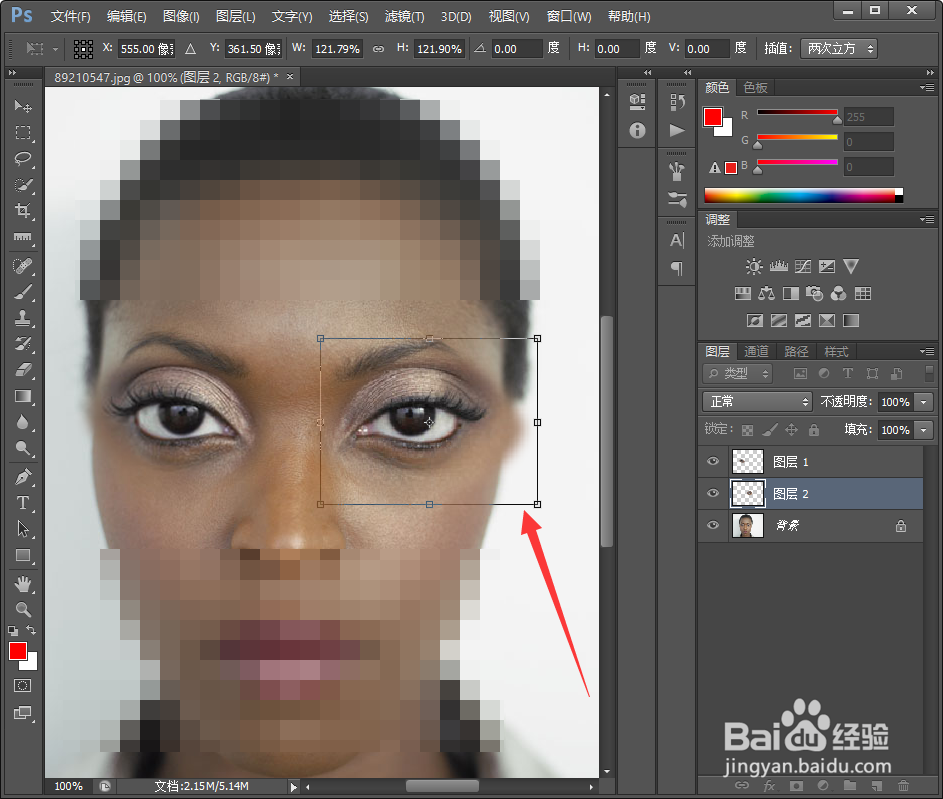Select the Pen tool
The height and width of the screenshot is (799, 943).
click(x=23, y=477)
